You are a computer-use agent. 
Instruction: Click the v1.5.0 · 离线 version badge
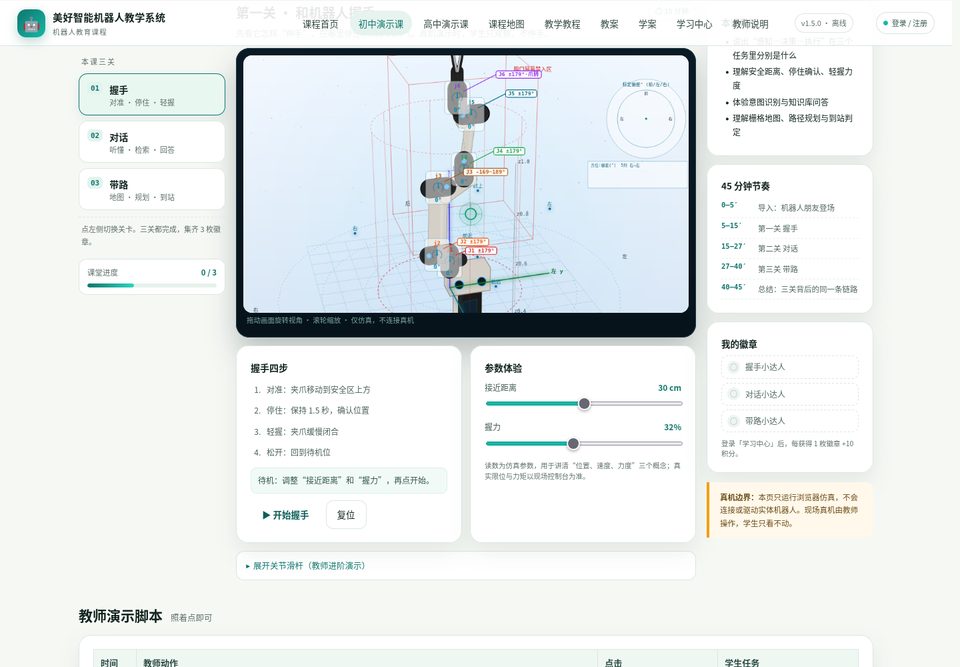pyautogui.click(x=823, y=23)
